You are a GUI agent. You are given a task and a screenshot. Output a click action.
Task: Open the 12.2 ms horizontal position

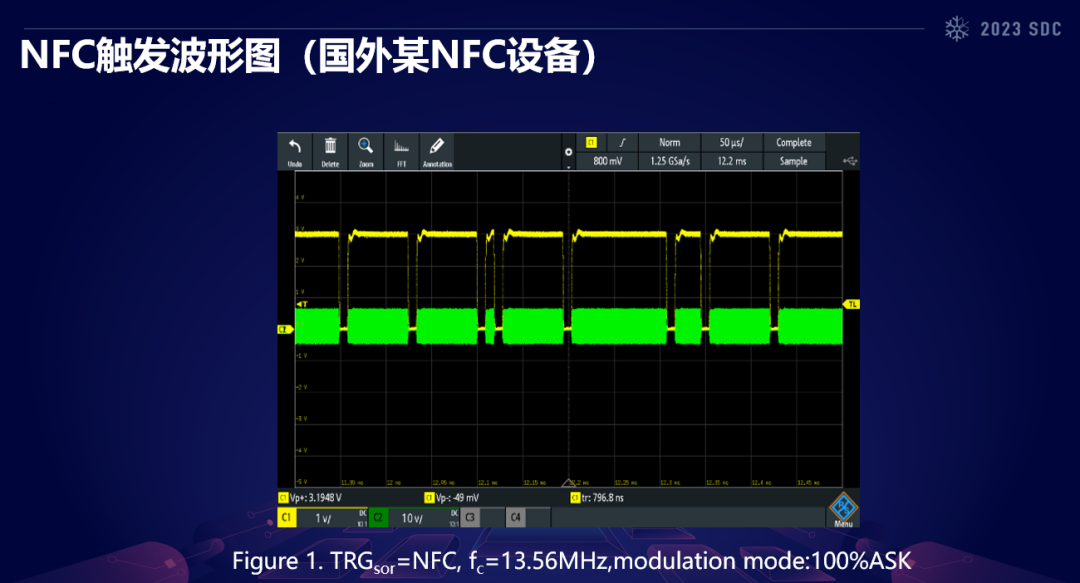pyautogui.click(x=731, y=161)
